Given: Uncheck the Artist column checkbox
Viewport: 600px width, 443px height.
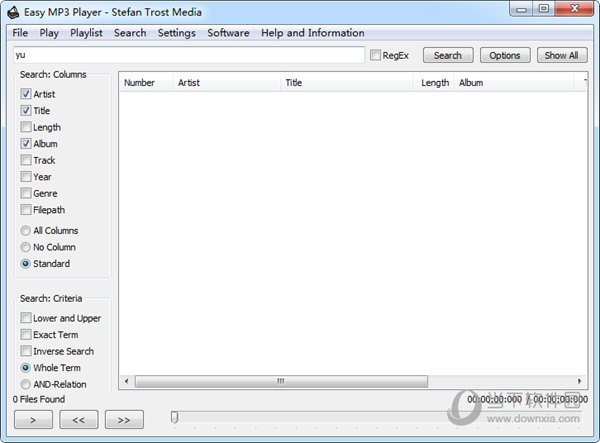Looking at the screenshot, I should [26, 94].
